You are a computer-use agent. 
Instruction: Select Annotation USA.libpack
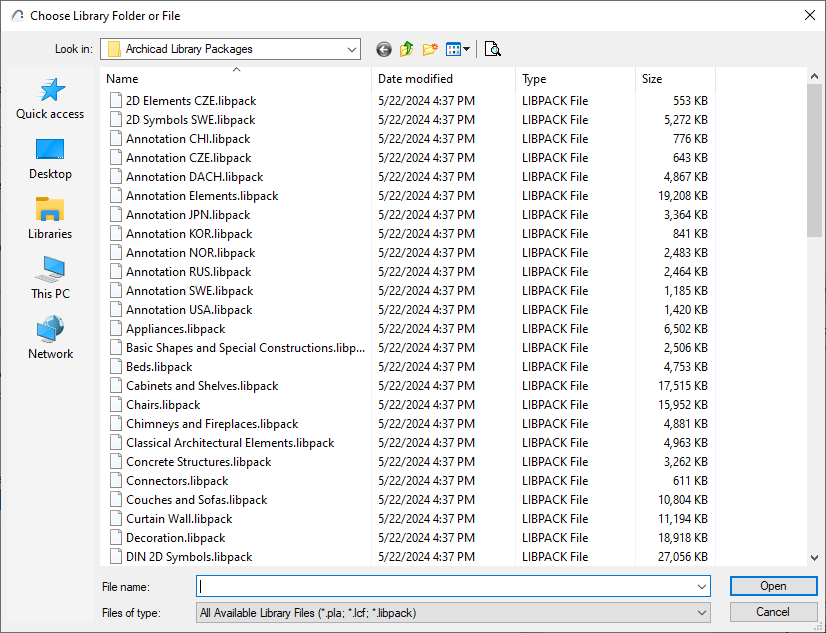[189, 310]
